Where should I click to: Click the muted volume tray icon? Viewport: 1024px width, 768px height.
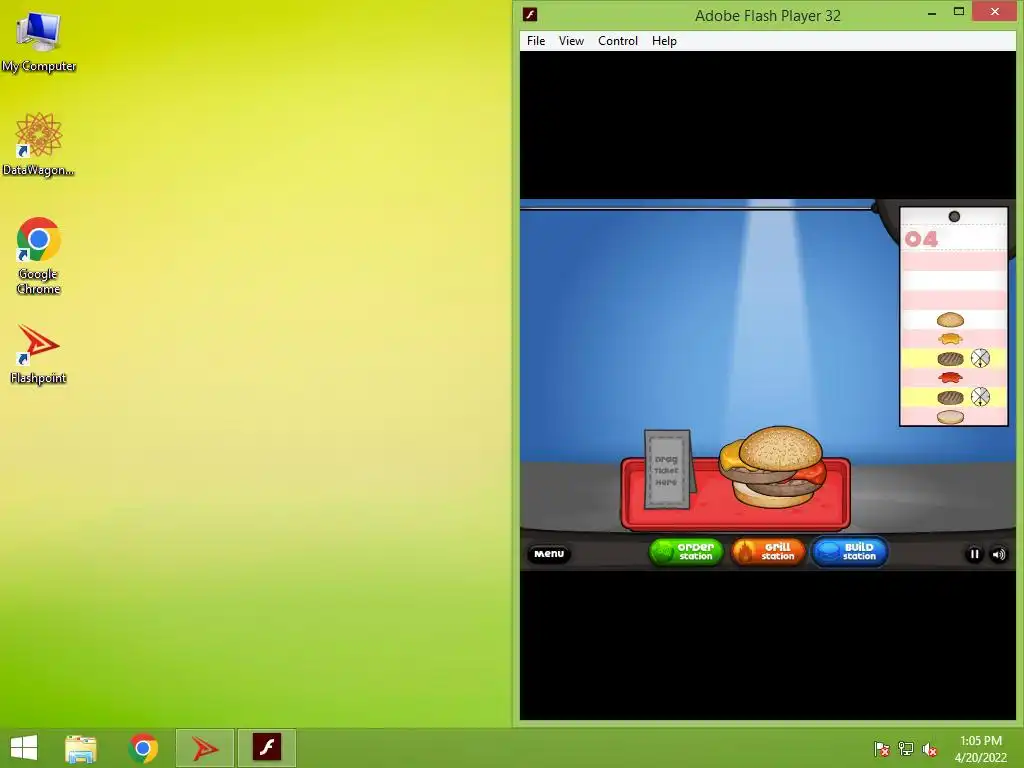(930, 749)
